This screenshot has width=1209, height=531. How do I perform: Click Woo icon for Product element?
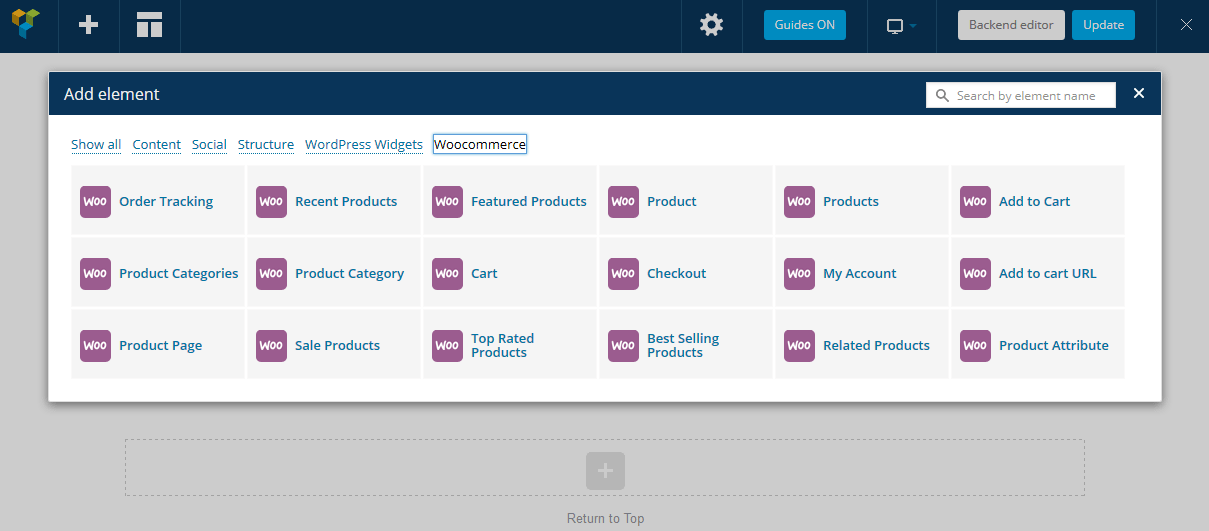(624, 201)
